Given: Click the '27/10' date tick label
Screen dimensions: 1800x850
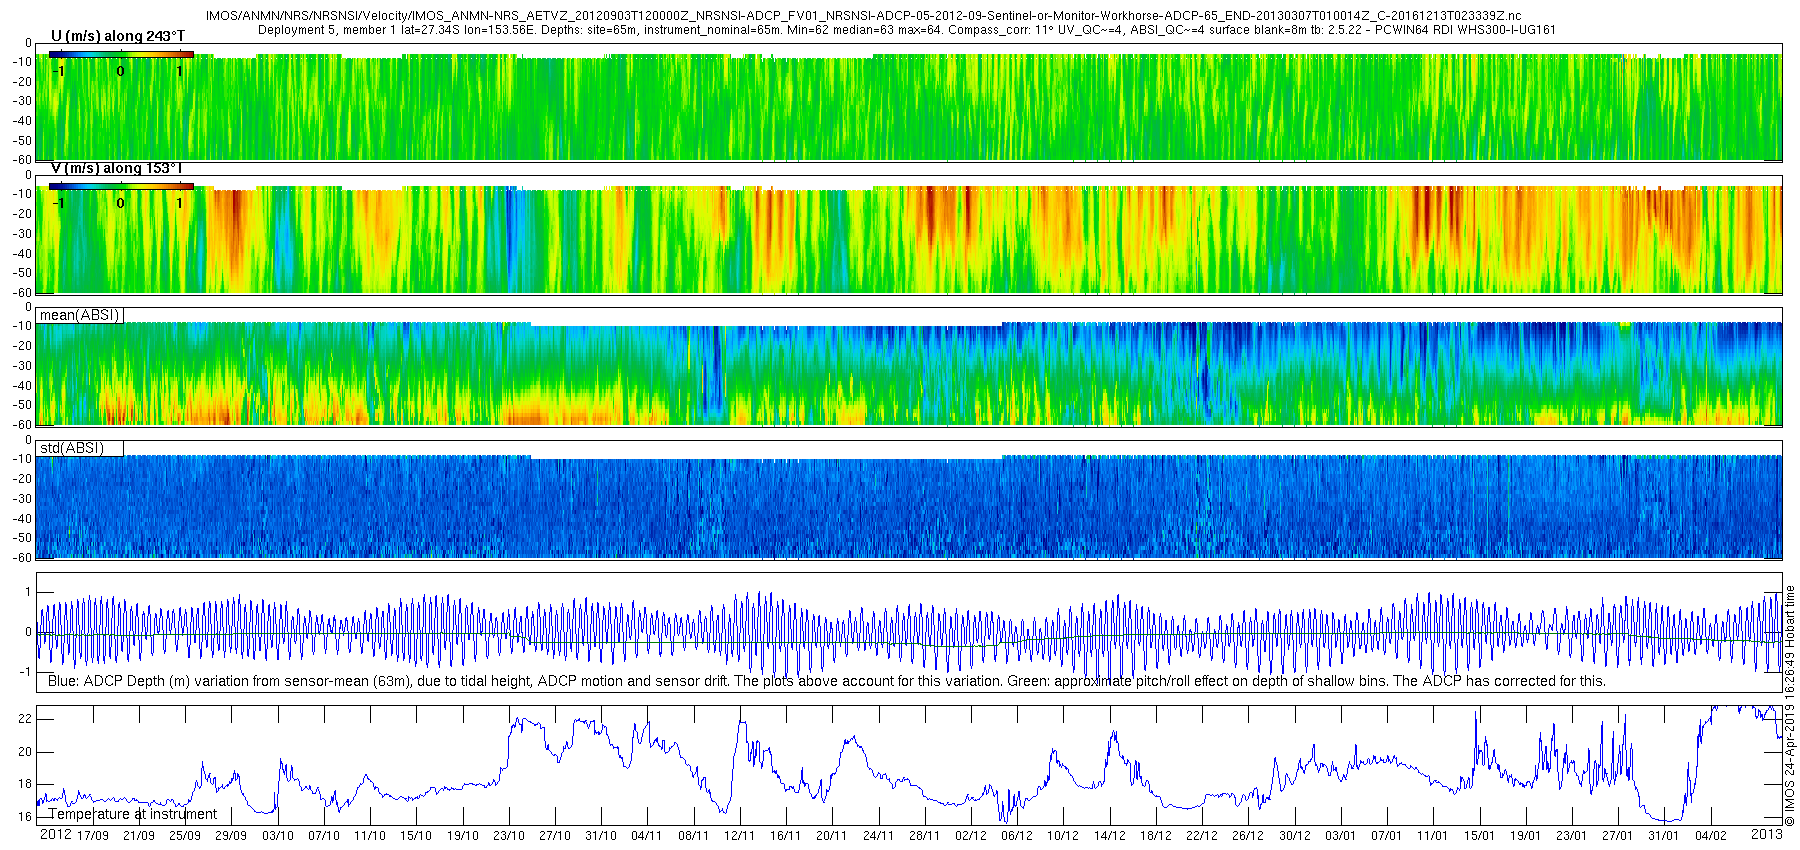Looking at the screenshot, I should 555,836.
